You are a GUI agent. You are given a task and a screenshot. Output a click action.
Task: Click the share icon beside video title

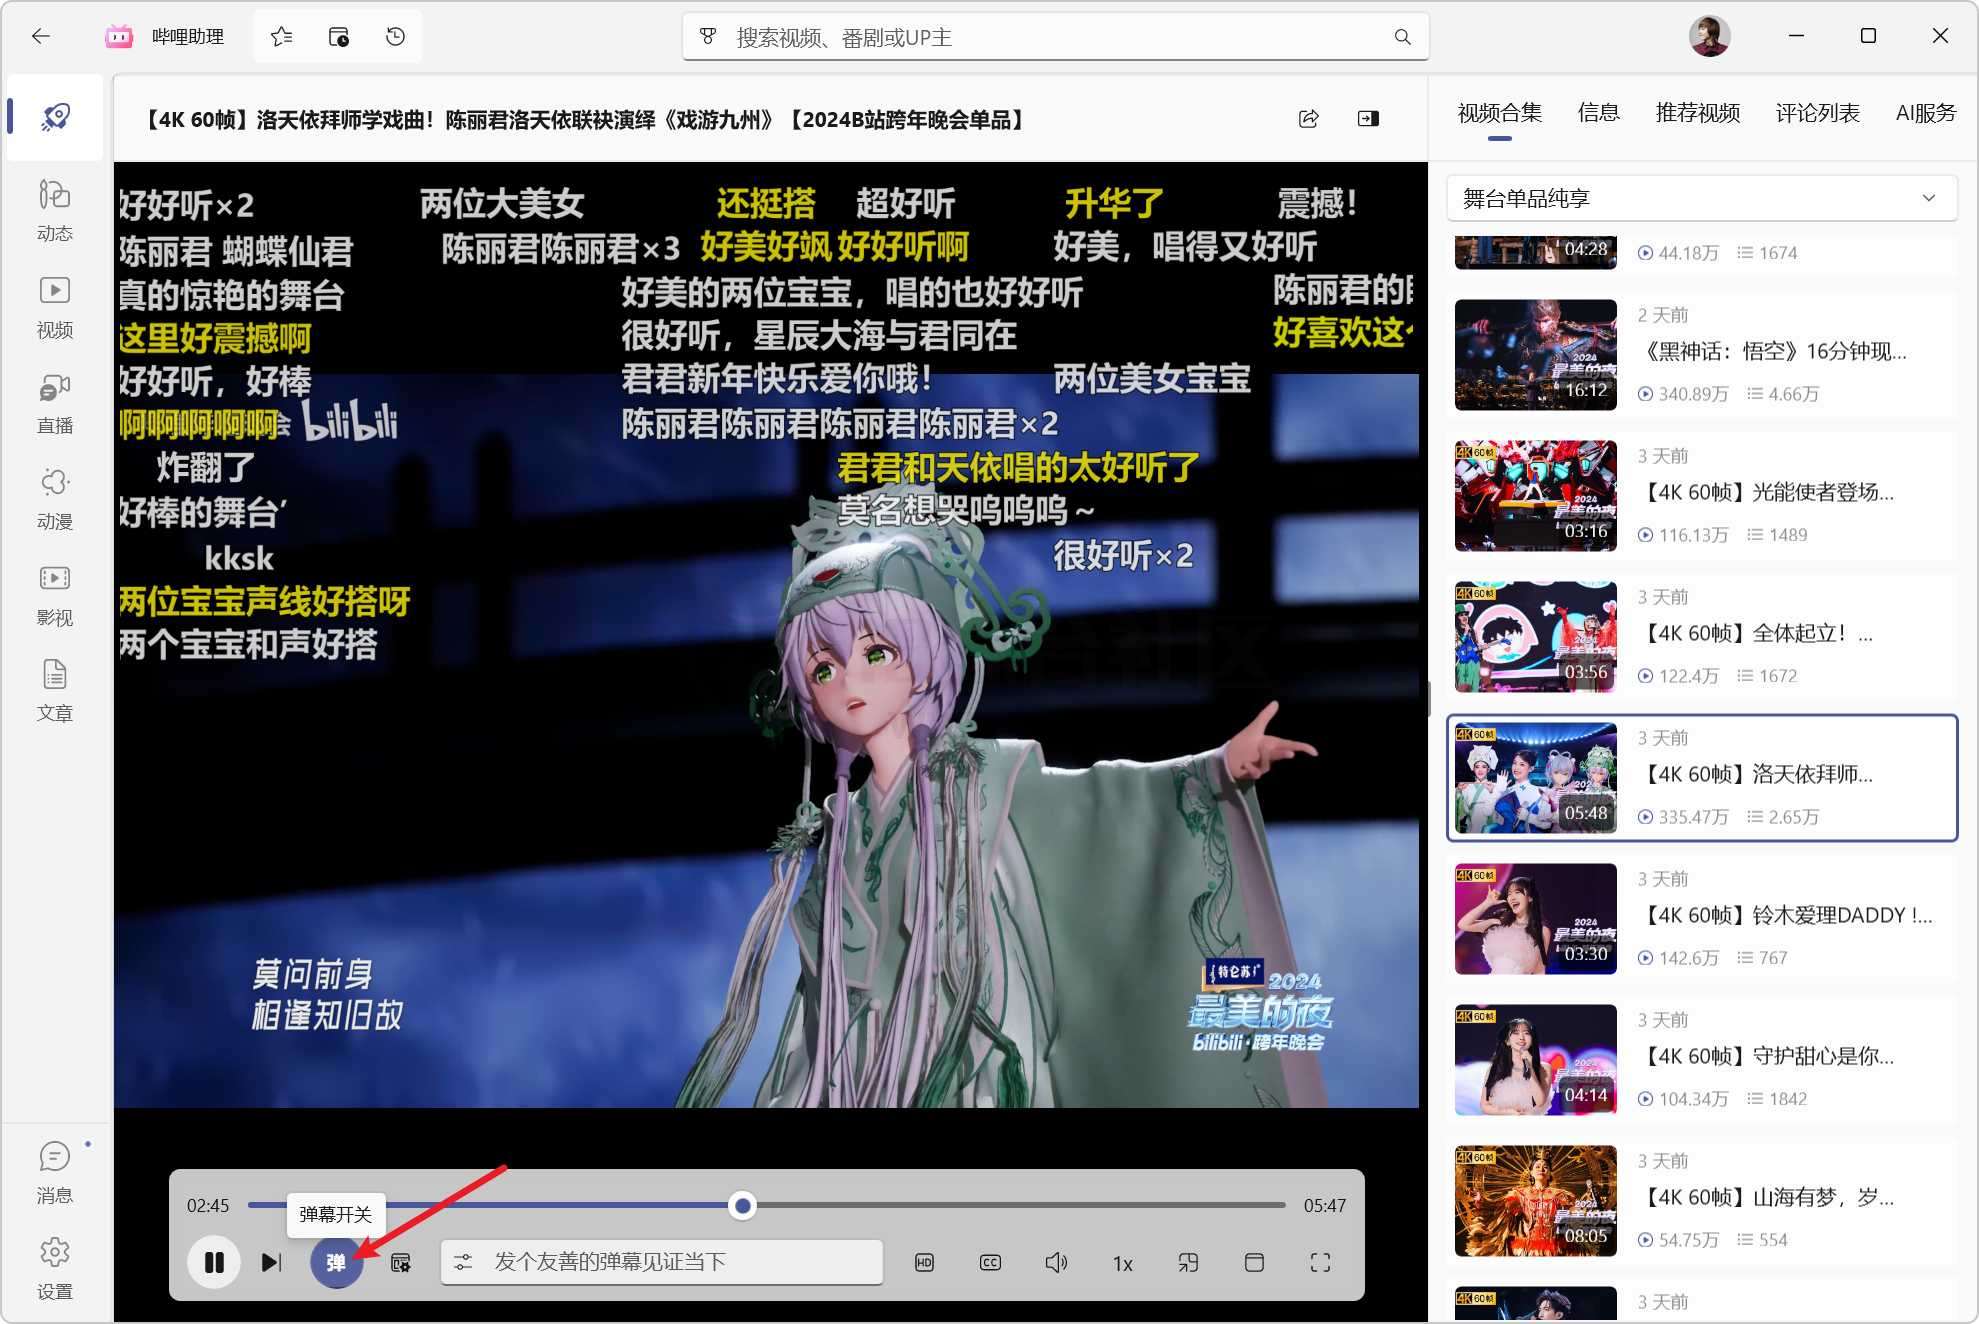[x=1308, y=119]
